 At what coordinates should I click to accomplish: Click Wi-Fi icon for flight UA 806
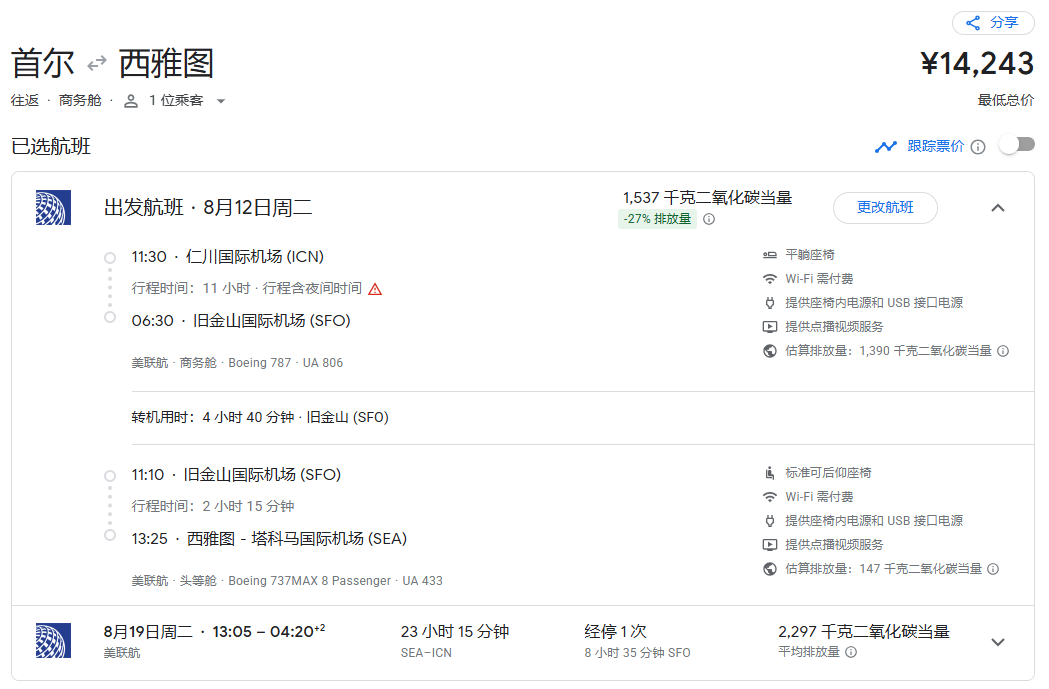click(770, 279)
